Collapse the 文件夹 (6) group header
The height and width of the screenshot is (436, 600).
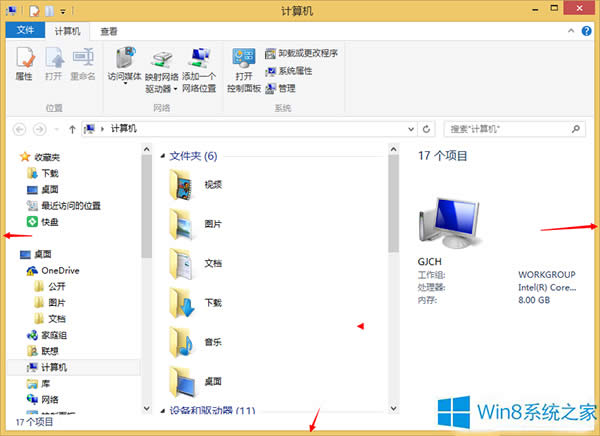163,156
